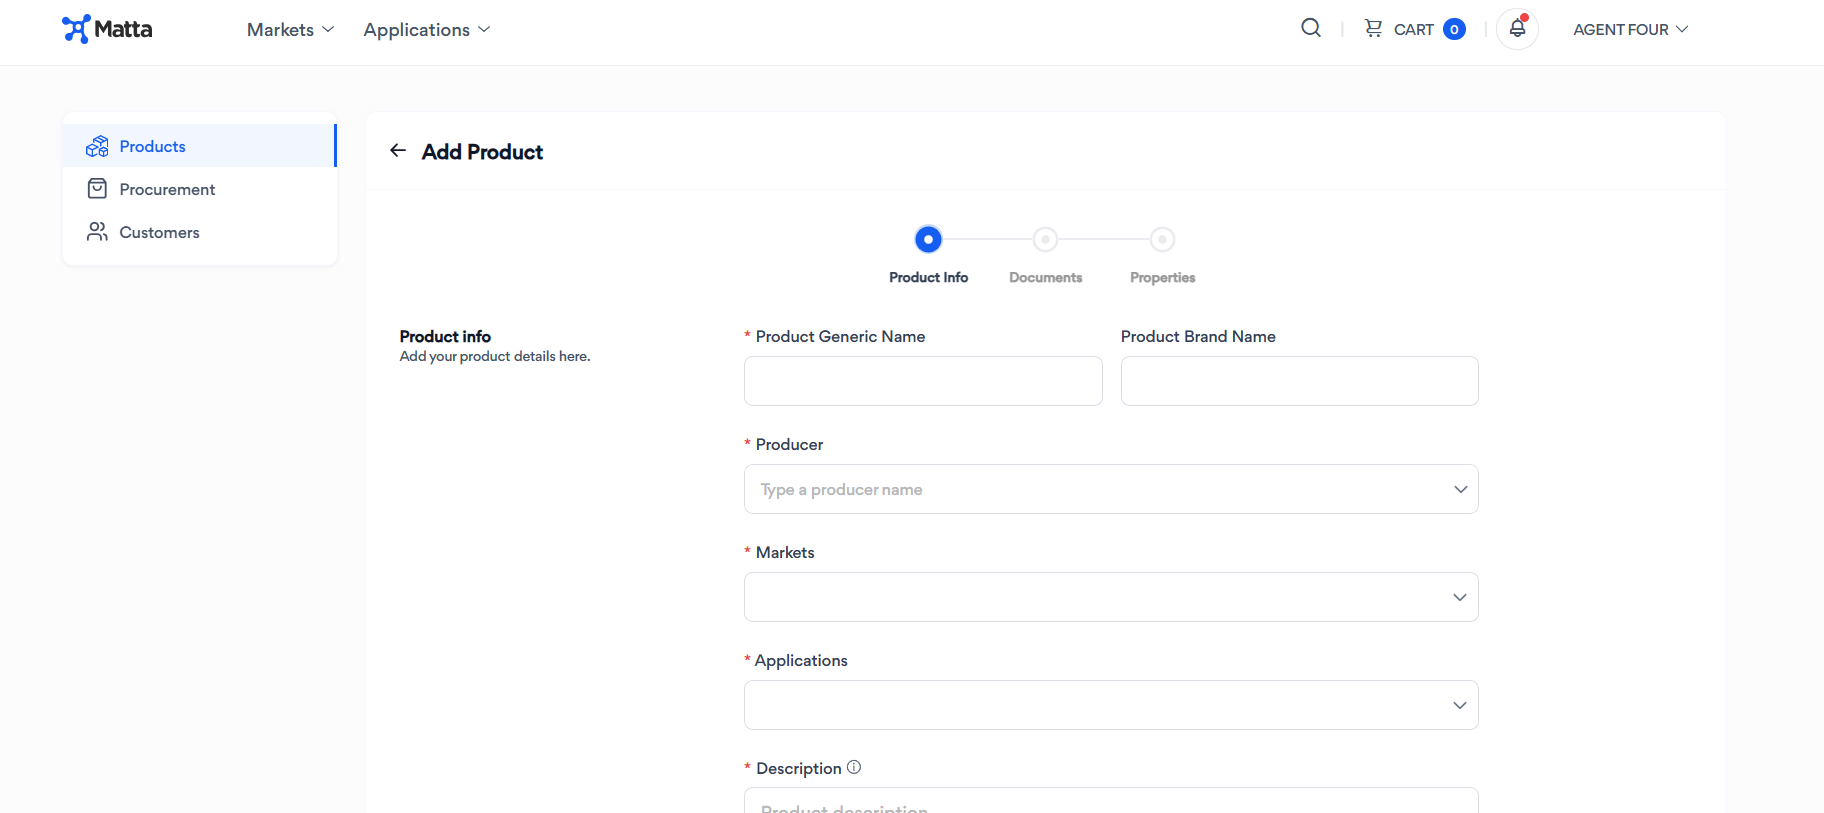Focus the Product Brand Name field

[1299, 381]
